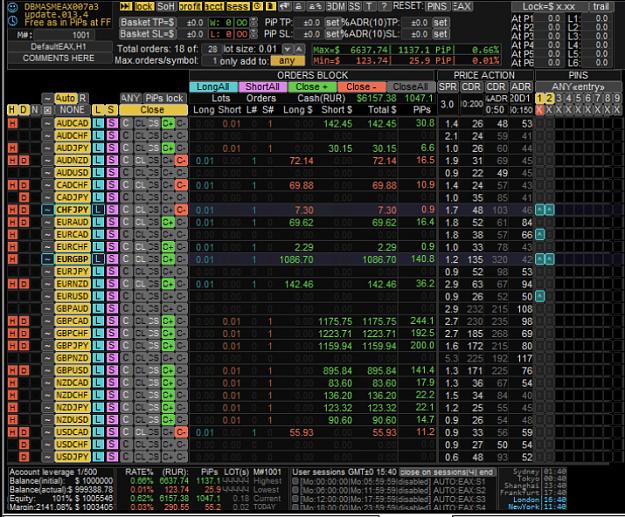The width and height of the screenshot is (625, 517).
Task: Toggle the H flag on the AUDCAD row
Action: [x=13, y=123]
